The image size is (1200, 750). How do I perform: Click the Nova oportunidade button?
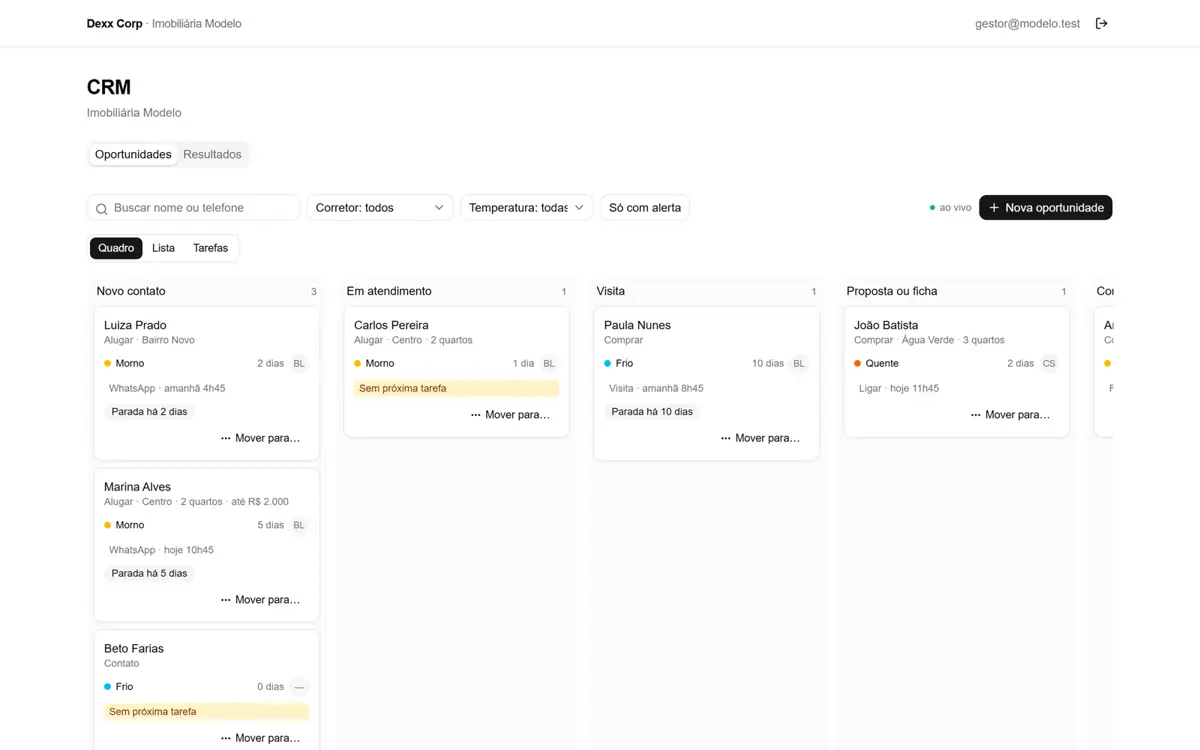click(1045, 208)
